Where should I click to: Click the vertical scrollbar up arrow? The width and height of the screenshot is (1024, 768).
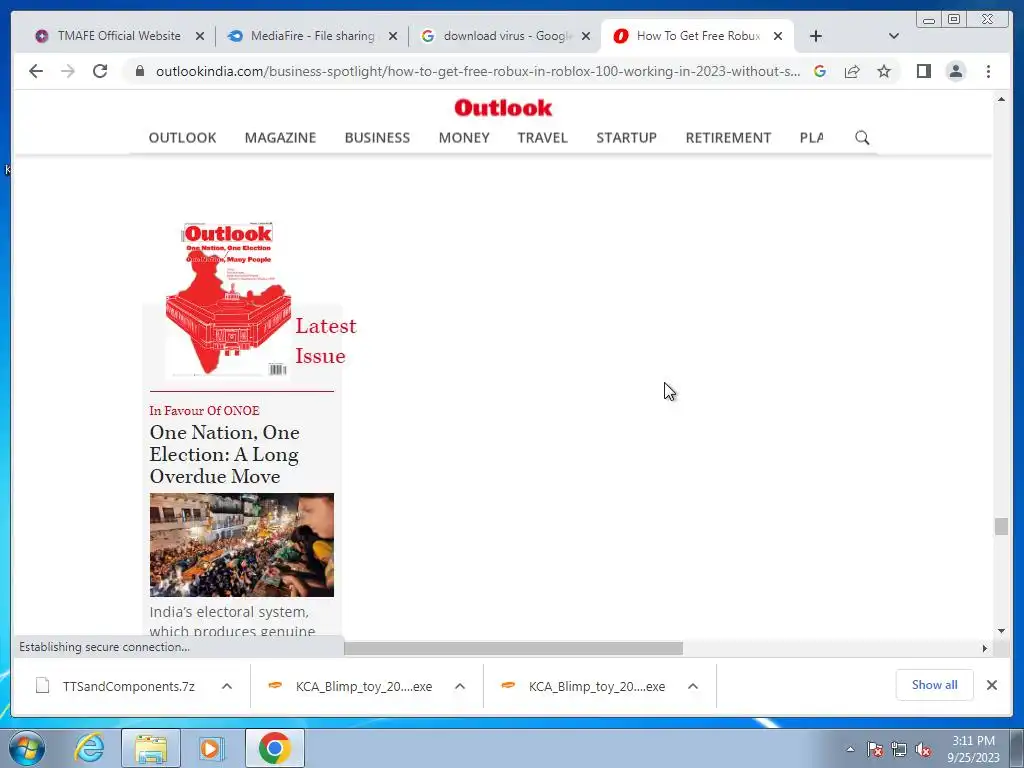pyautogui.click(x=1001, y=99)
